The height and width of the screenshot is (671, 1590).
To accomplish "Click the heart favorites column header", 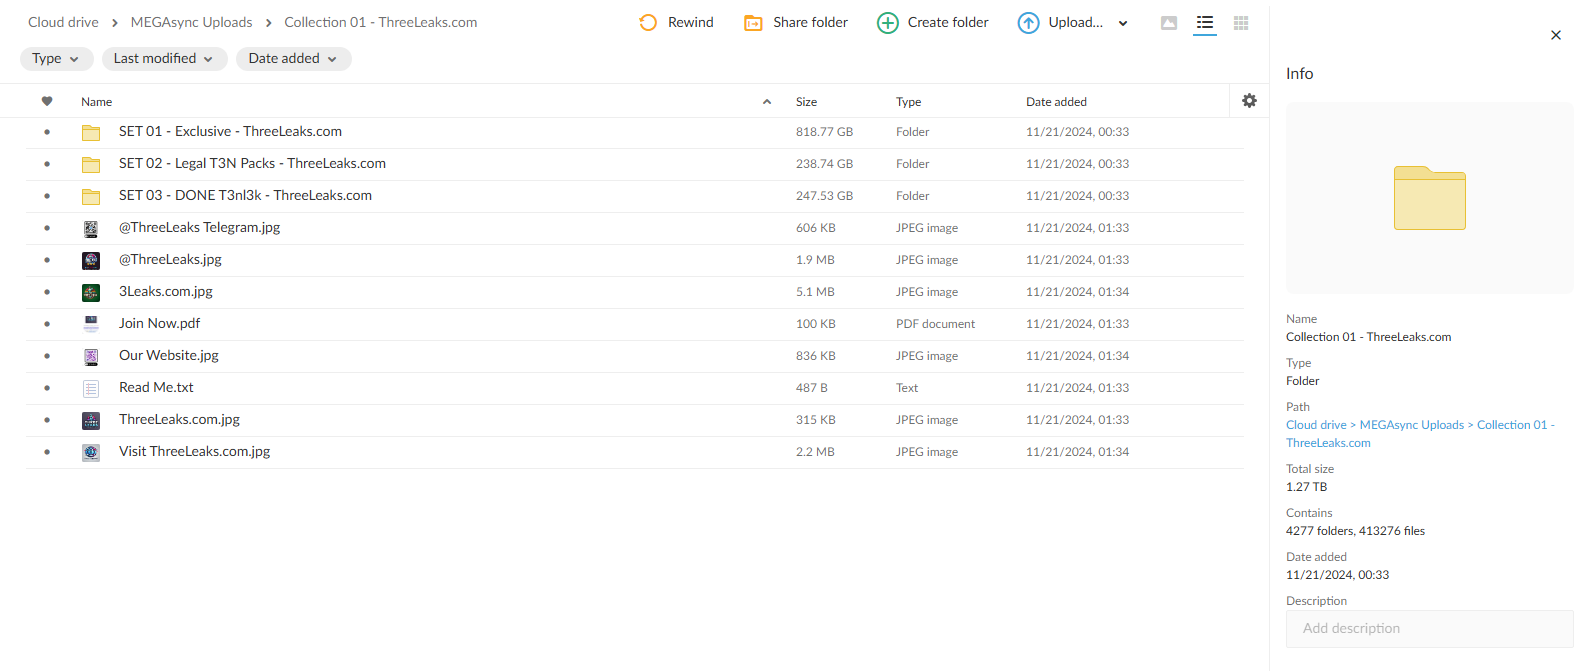I will (47, 101).
